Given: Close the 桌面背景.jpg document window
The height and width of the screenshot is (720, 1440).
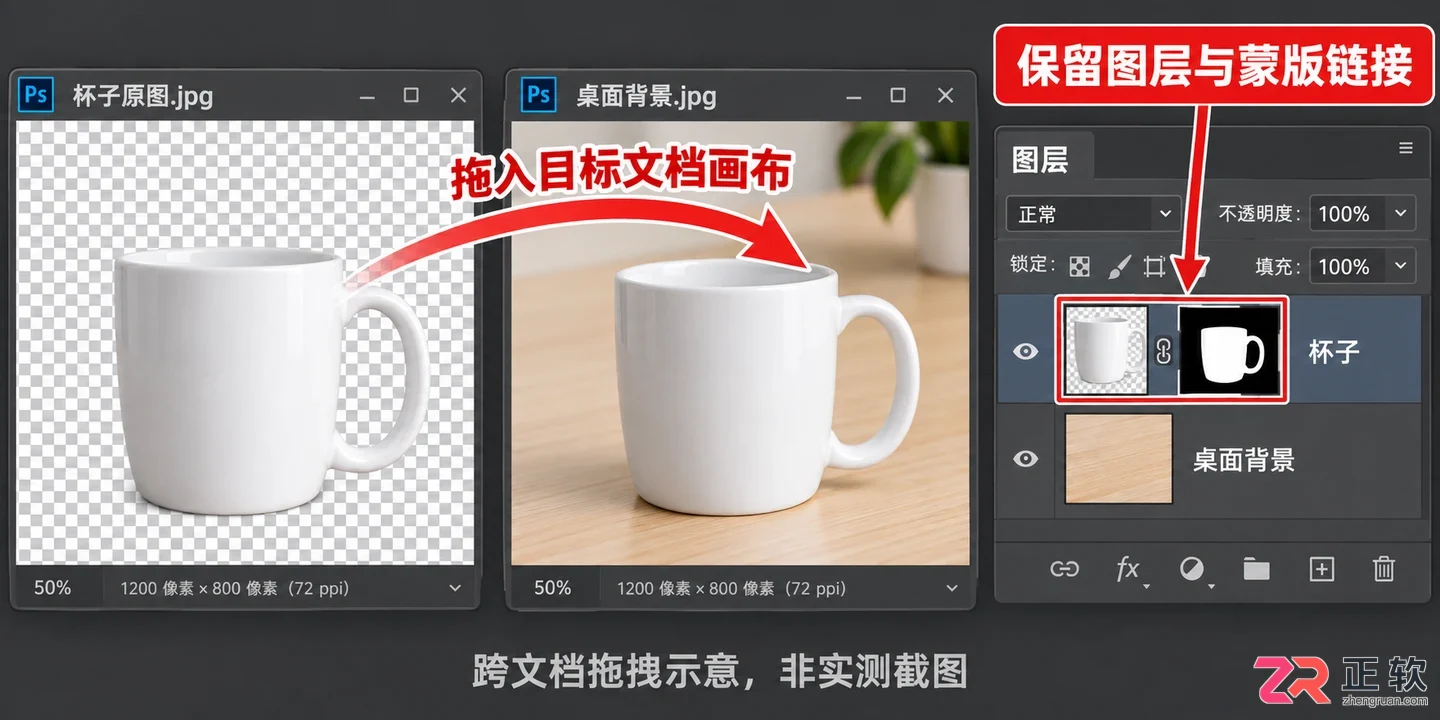Looking at the screenshot, I should pos(945,95).
